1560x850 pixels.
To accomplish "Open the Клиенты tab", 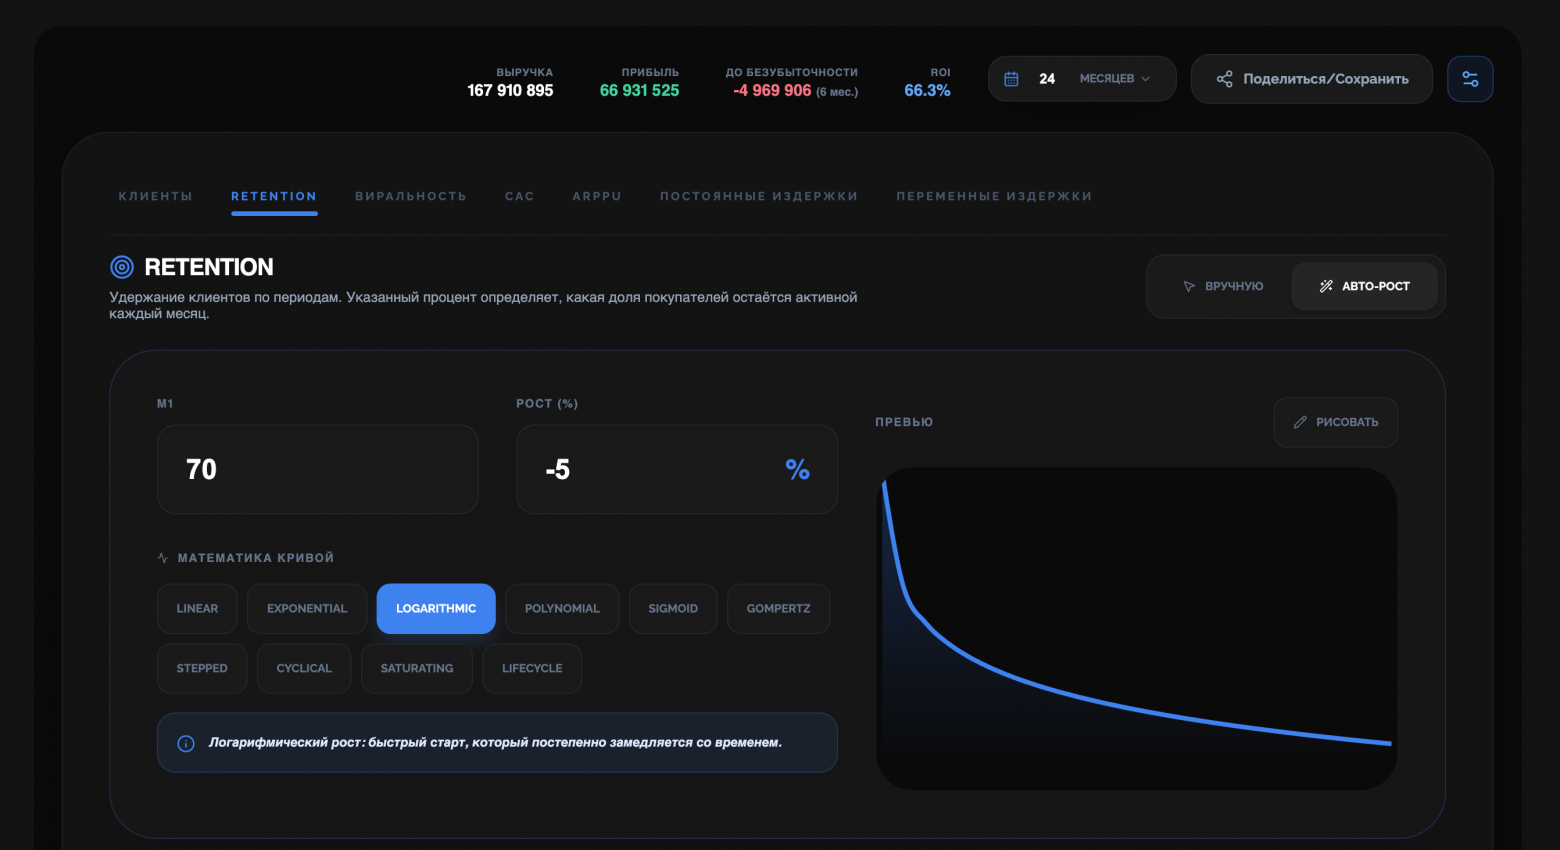I will (155, 196).
